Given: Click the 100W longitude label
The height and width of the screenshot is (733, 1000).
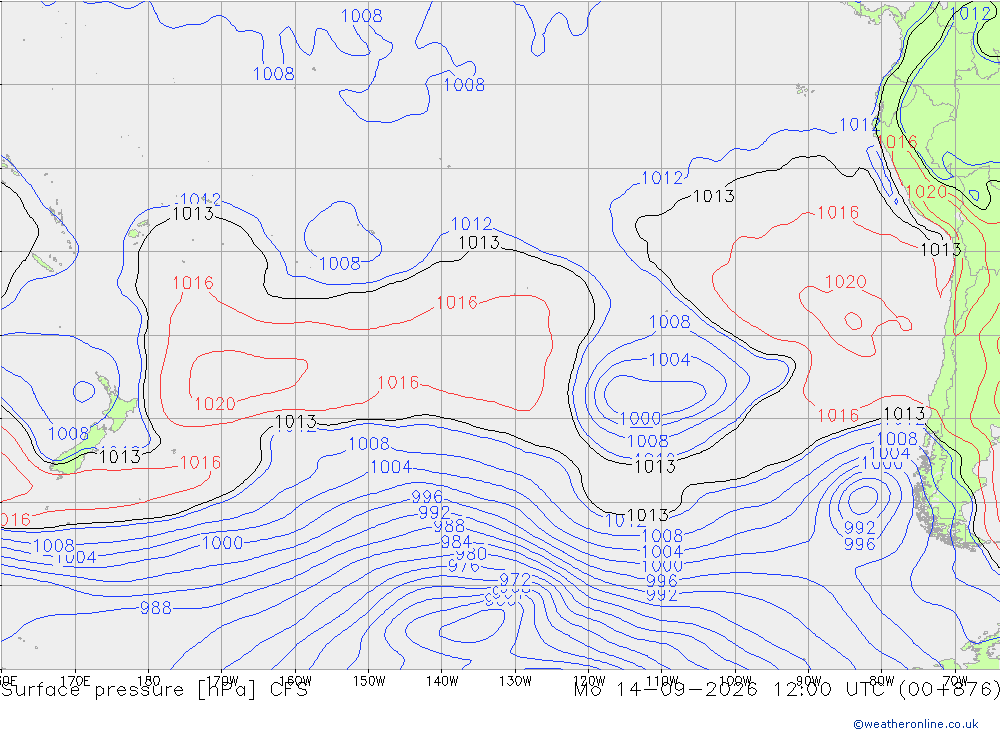Looking at the screenshot, I should 735,681.
